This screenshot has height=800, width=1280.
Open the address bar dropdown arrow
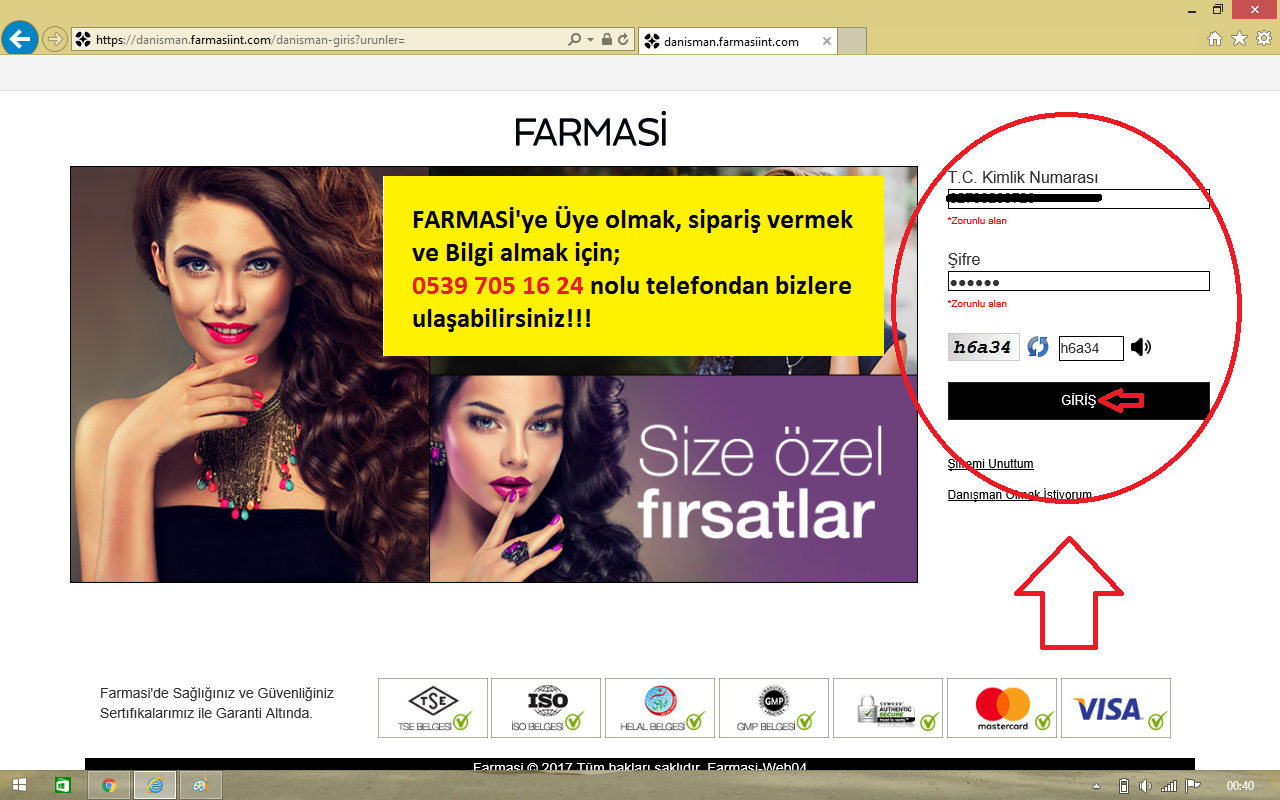tap(590, 40)
